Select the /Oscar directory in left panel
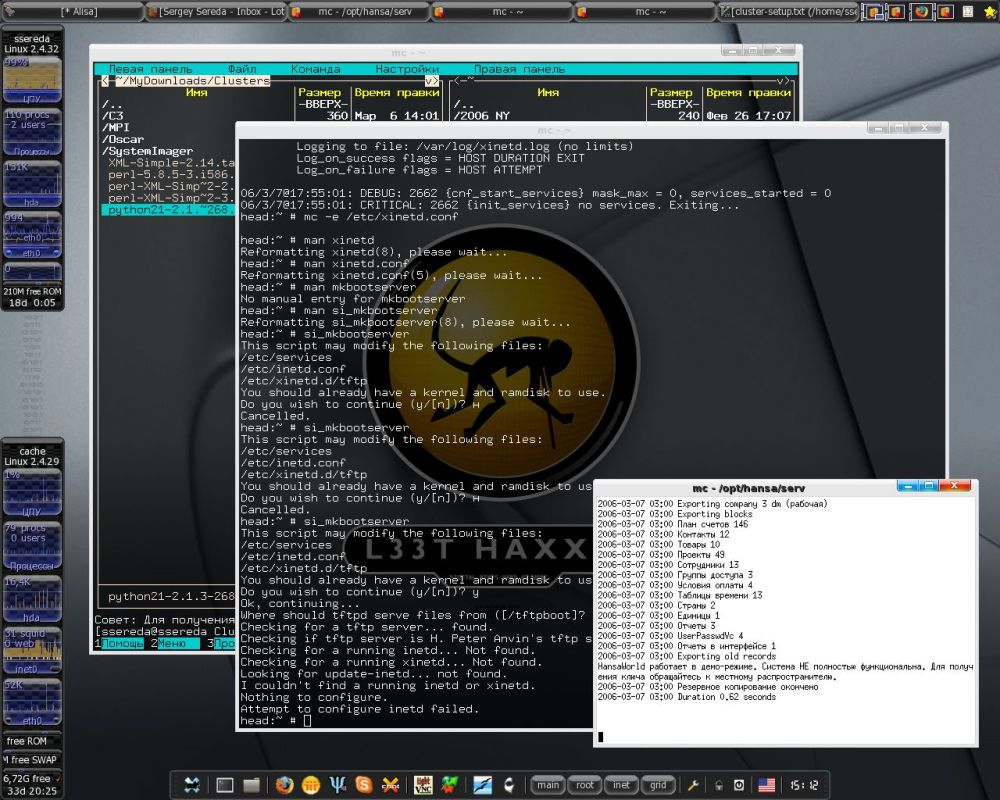 (122, 139)
